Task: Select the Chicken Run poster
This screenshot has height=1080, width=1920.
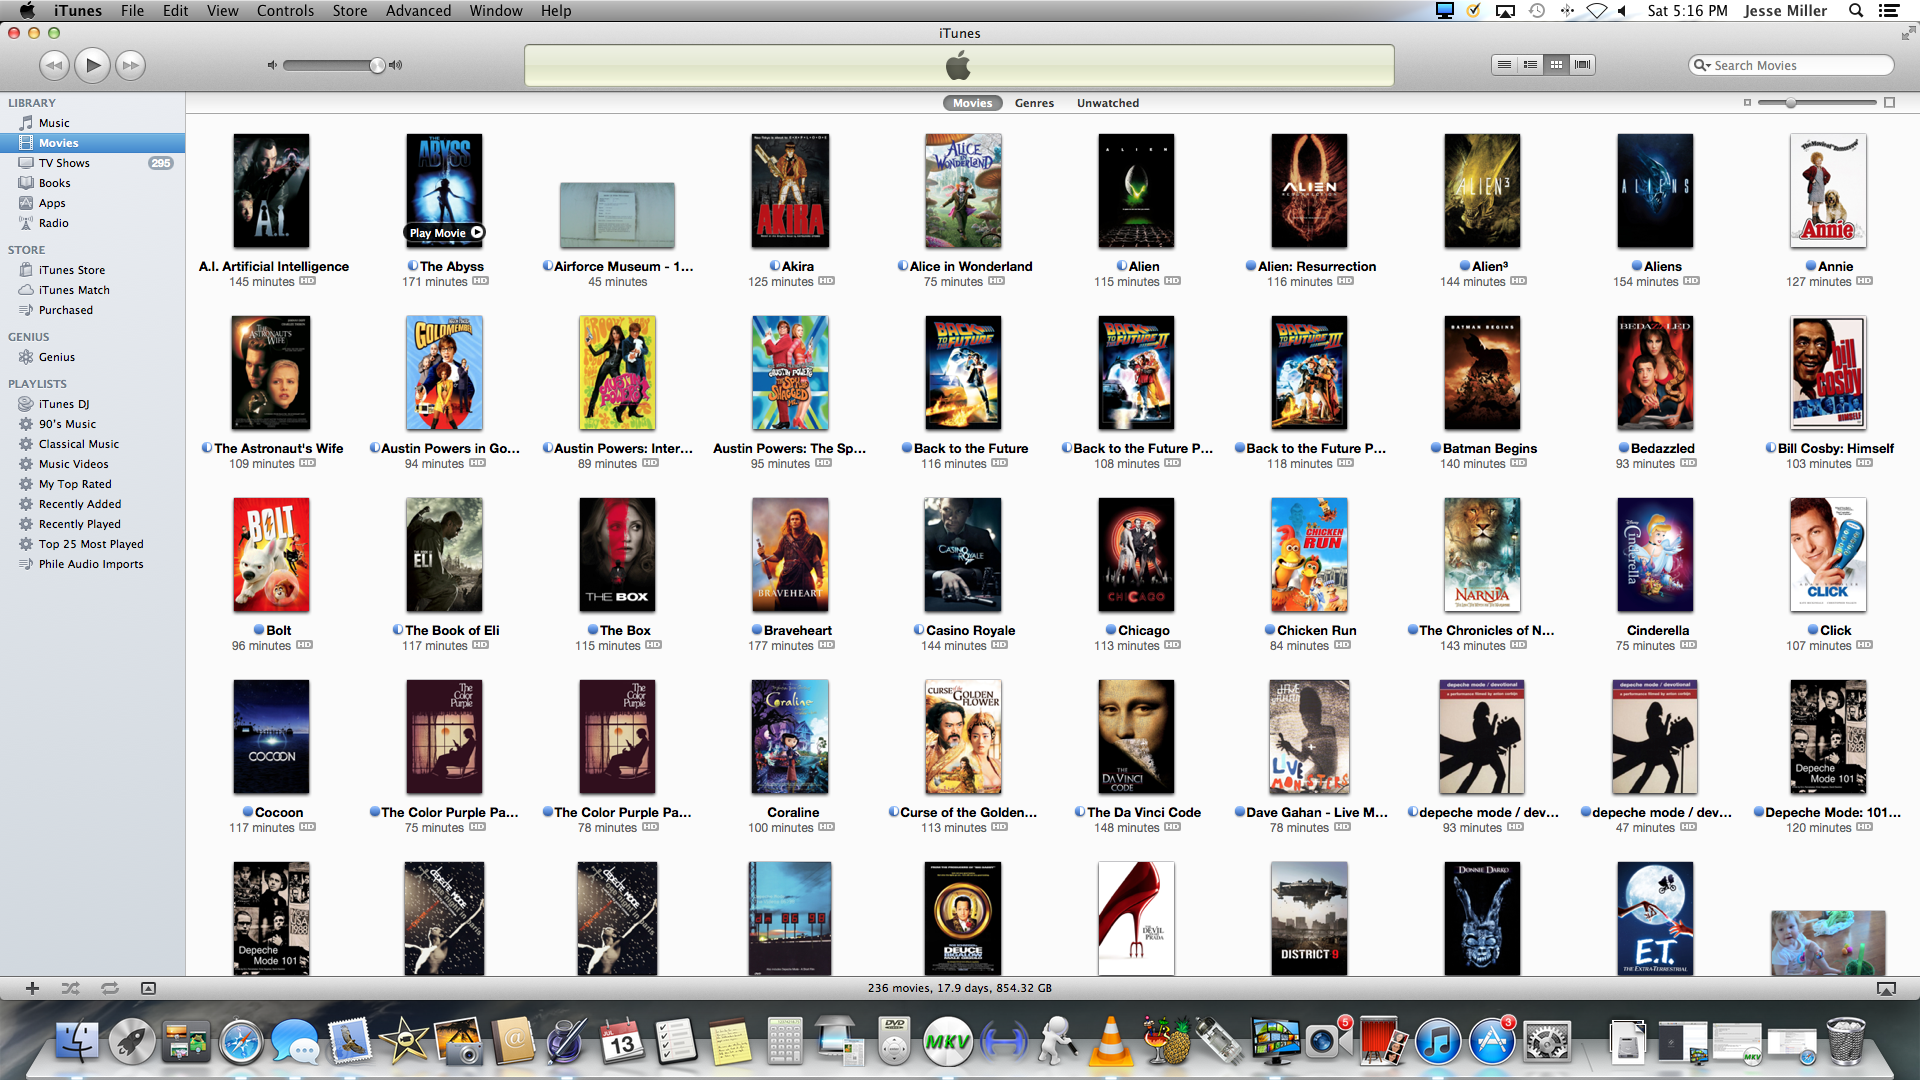Action: (x=1309, y=555)
